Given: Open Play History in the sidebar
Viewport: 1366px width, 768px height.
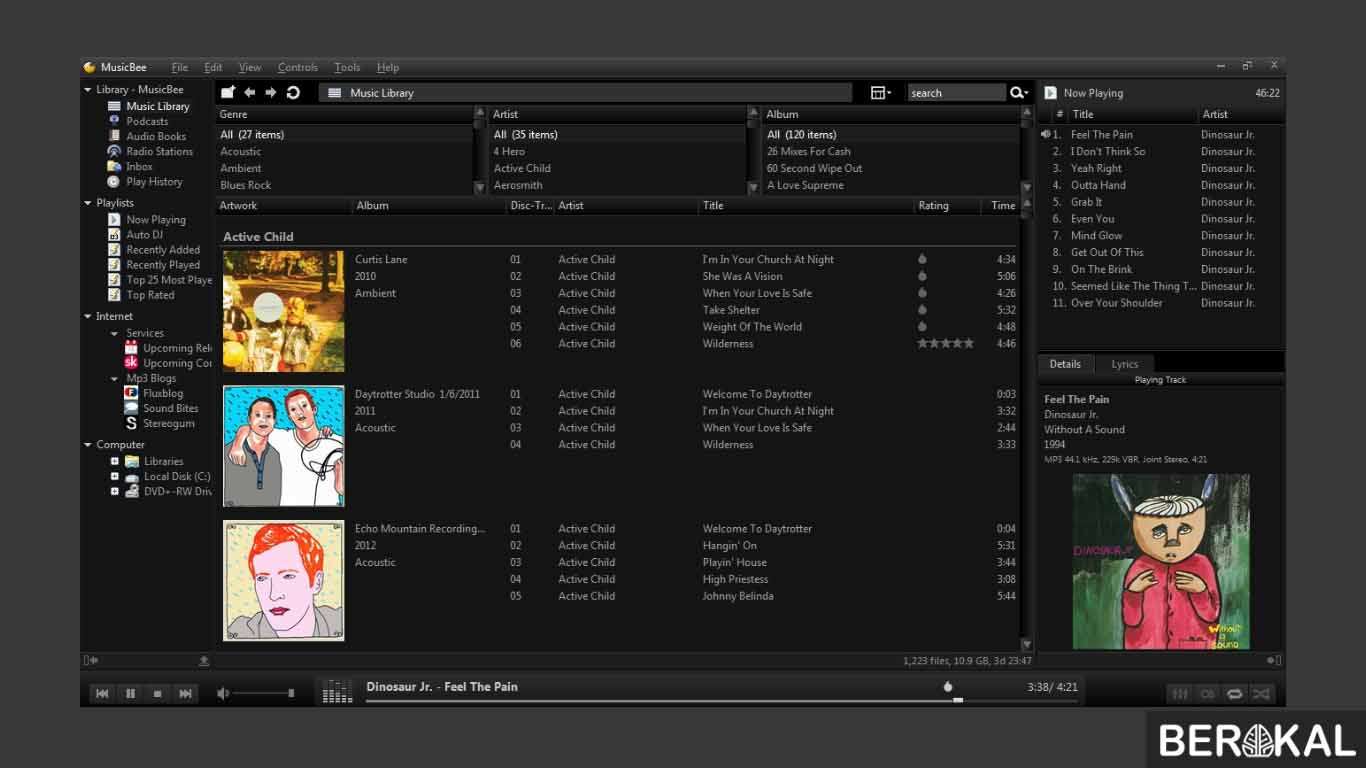Looking at the screenshot, I should coord(154,181).
